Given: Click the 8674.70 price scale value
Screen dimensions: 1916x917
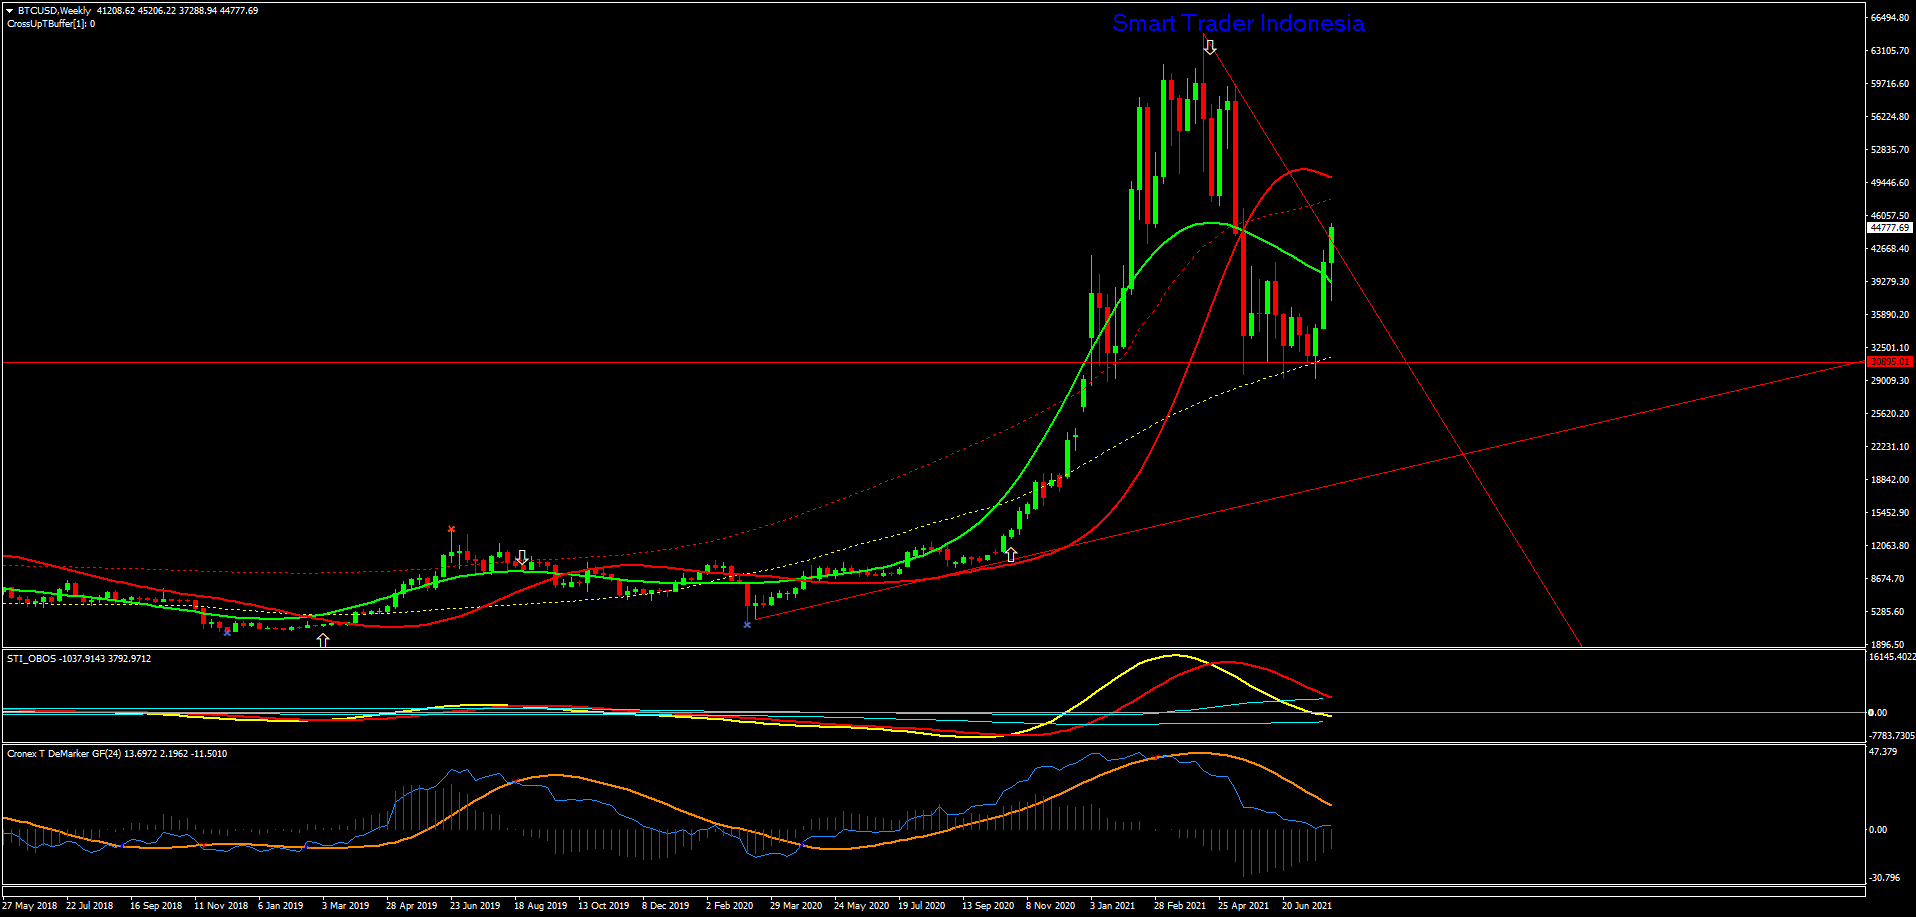Looking at the screenshot, I should (1888, 579).
